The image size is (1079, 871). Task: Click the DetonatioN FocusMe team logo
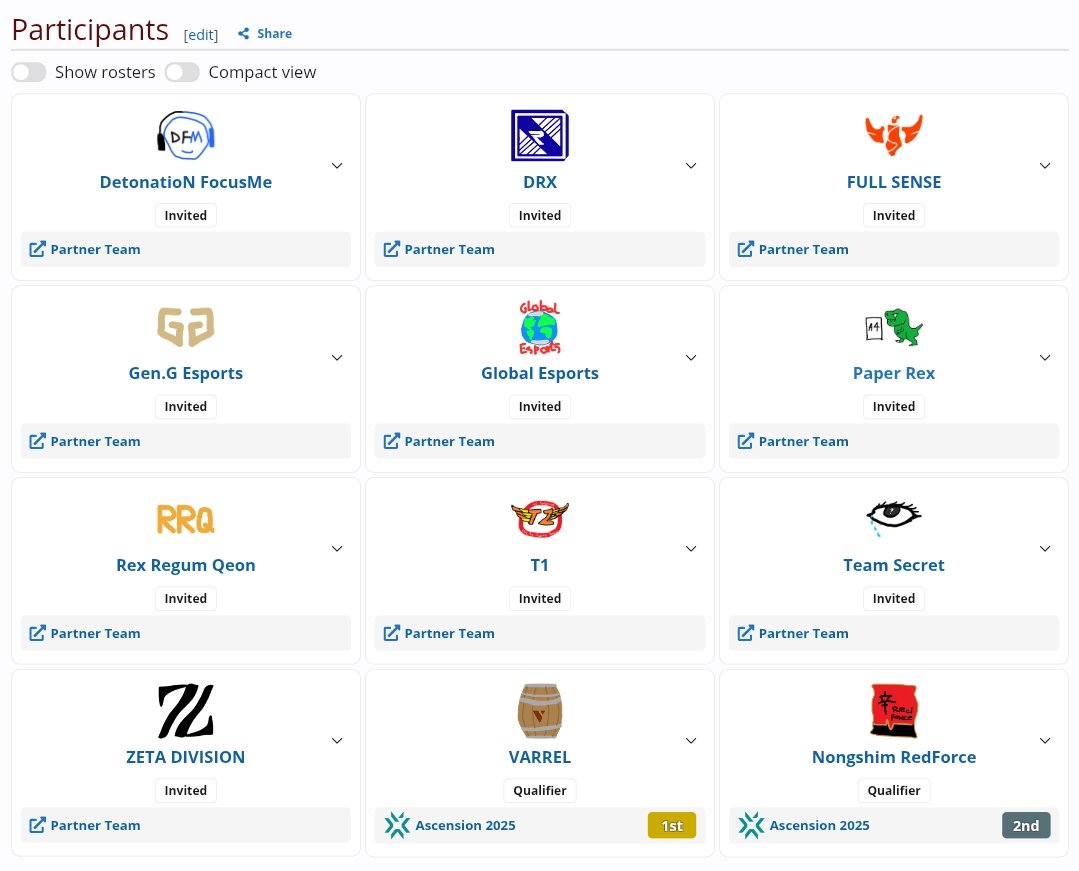[x=186, y=136]
